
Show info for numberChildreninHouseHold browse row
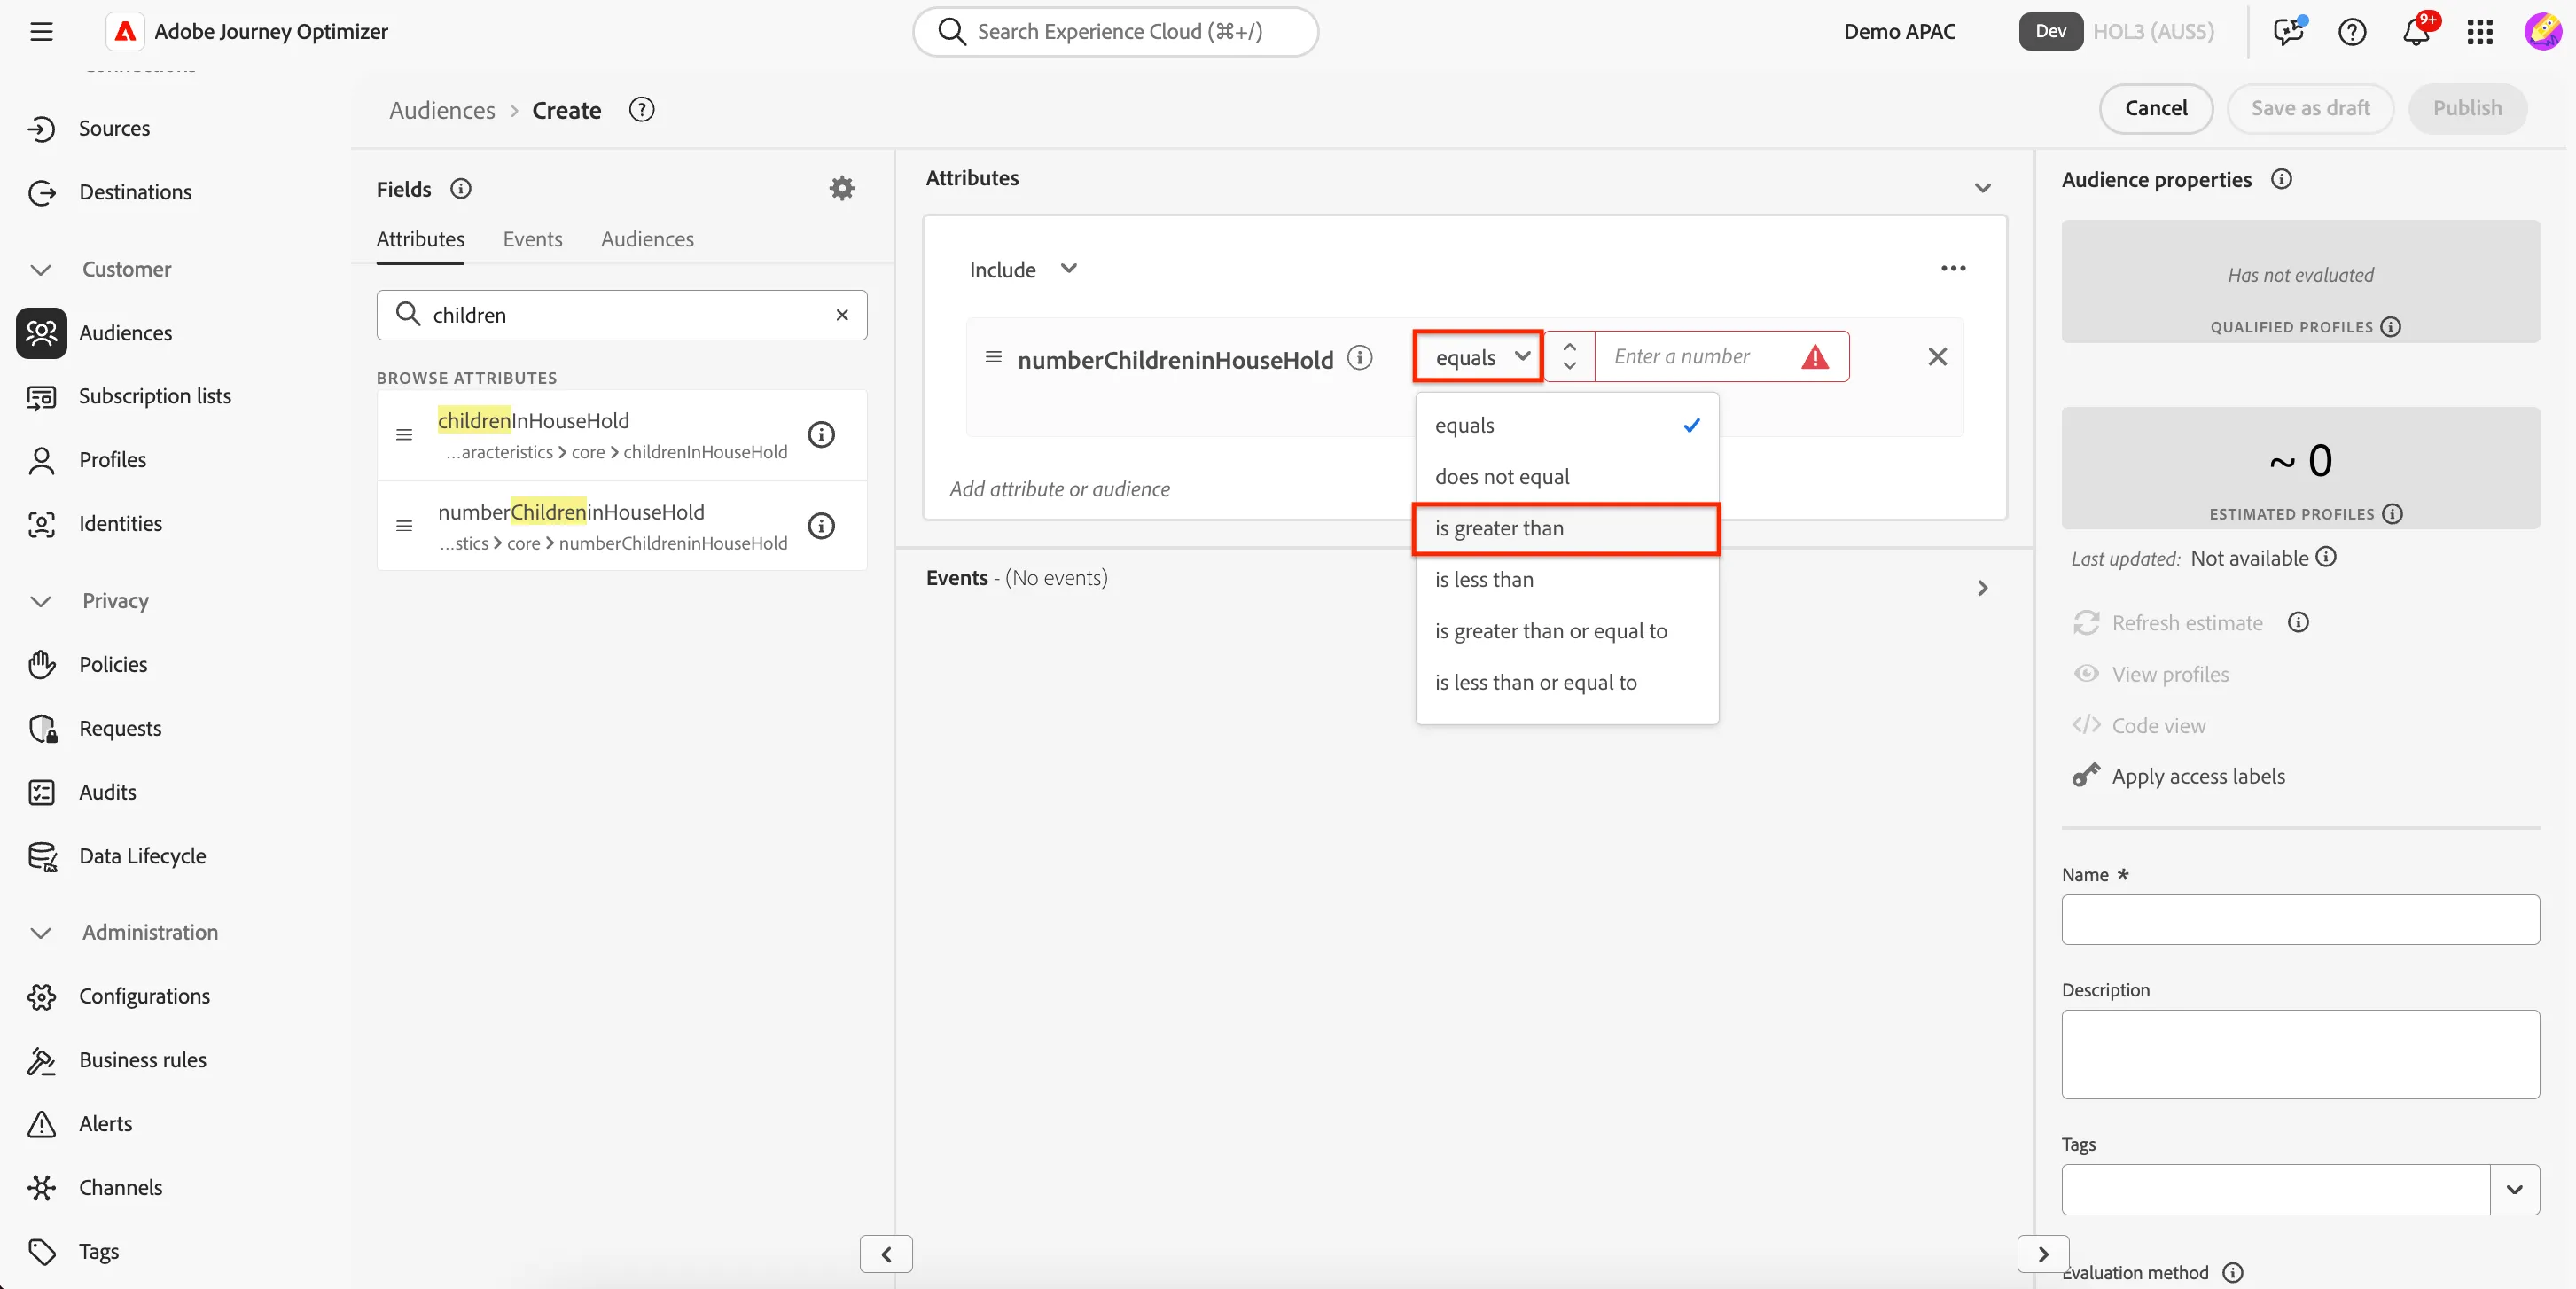point(821,526)
